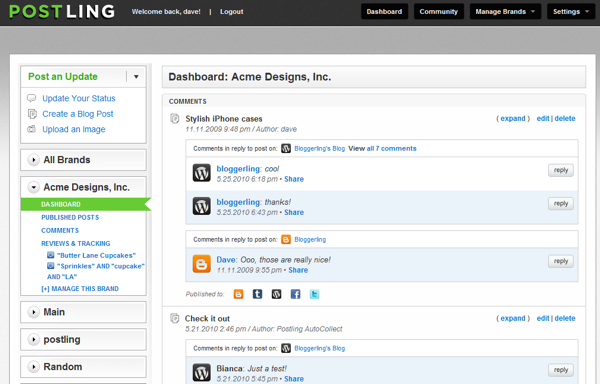600x384 pixels.
Task: Click the Create a Blog Post document icon
Action: point(32,114)
